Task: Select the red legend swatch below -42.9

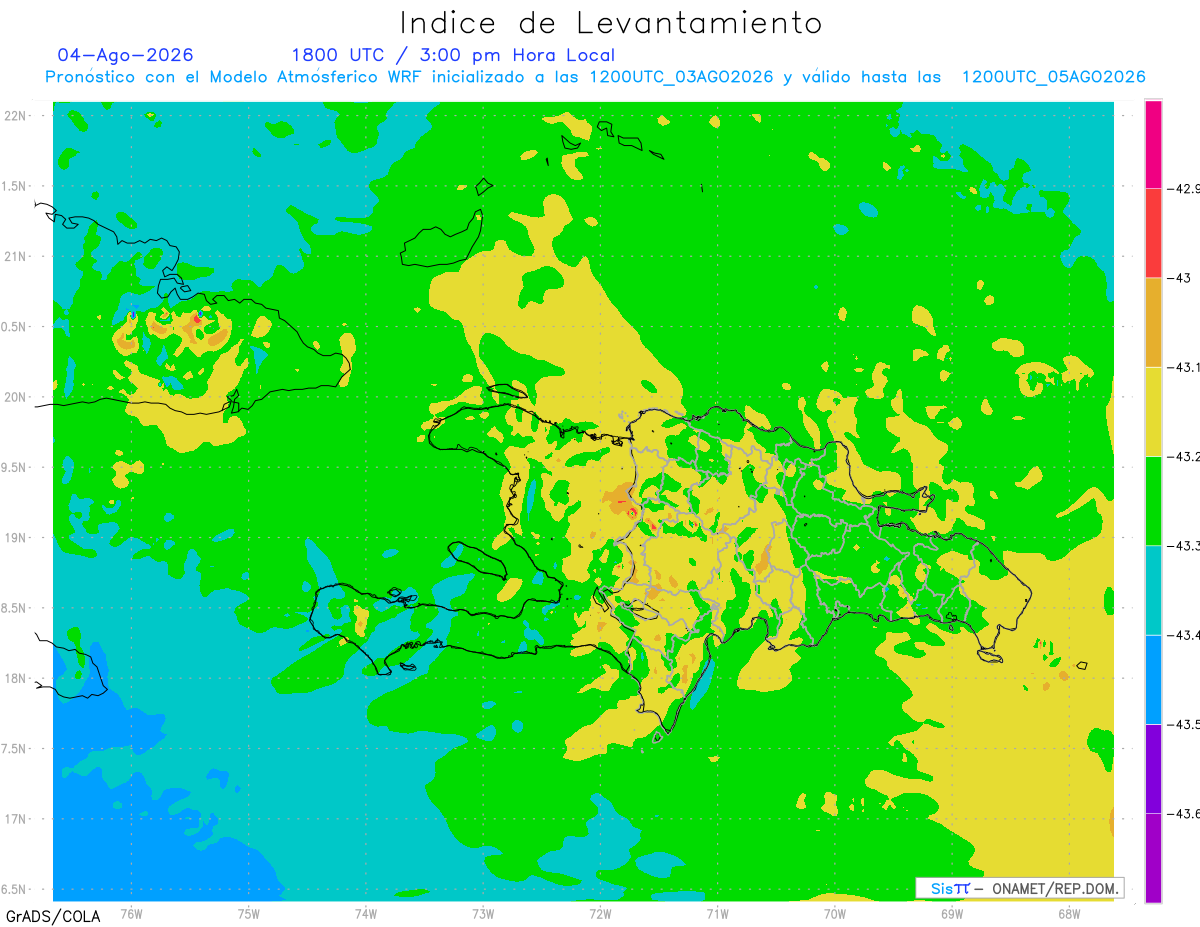Action: pos(1153,232)
